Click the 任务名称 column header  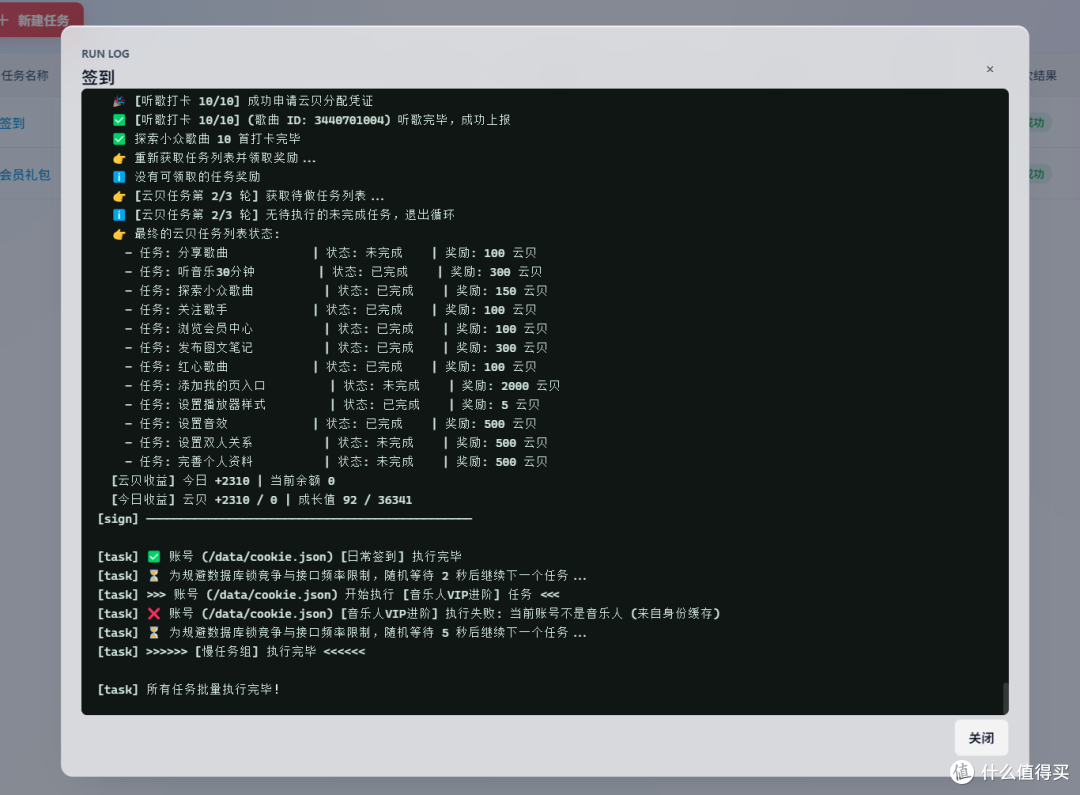click(25, 75)
